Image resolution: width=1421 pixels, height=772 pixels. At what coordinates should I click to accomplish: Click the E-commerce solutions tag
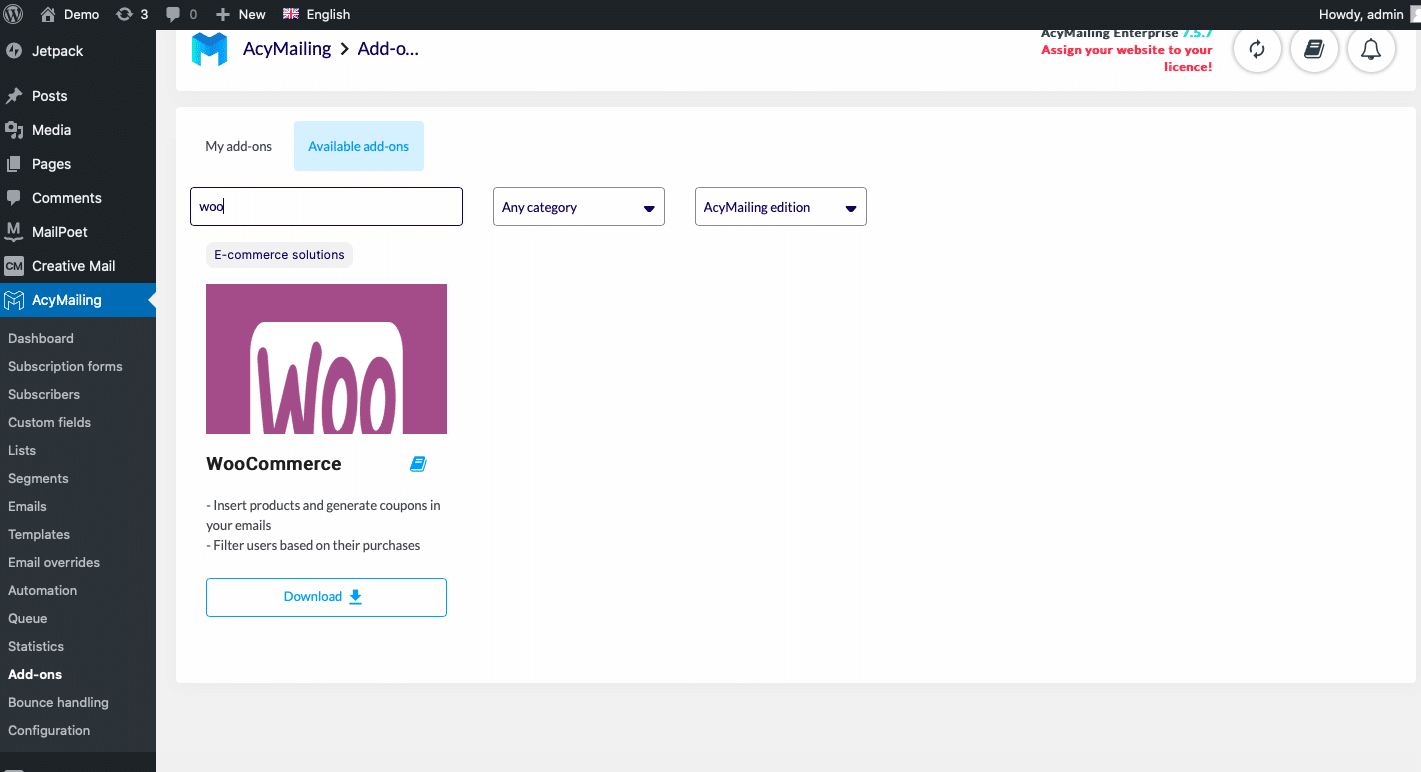tap(279, 255)
